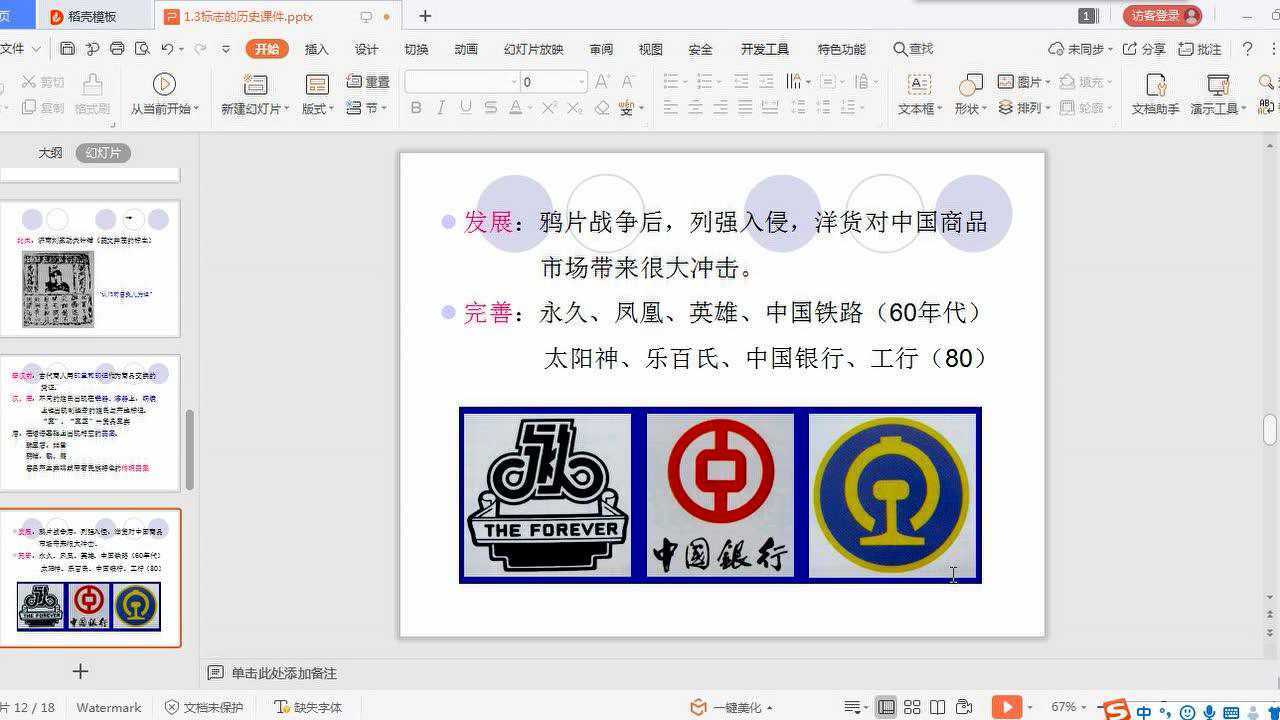Click the 分享 share button

tap(1144, 49)
